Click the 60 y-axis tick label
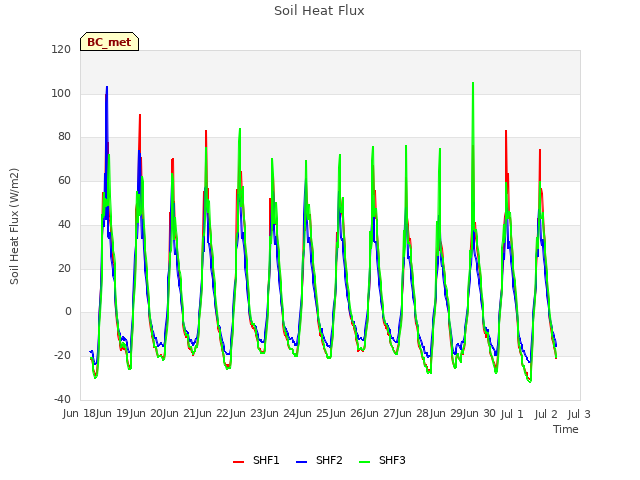The image size is (640, 480). 64,180
